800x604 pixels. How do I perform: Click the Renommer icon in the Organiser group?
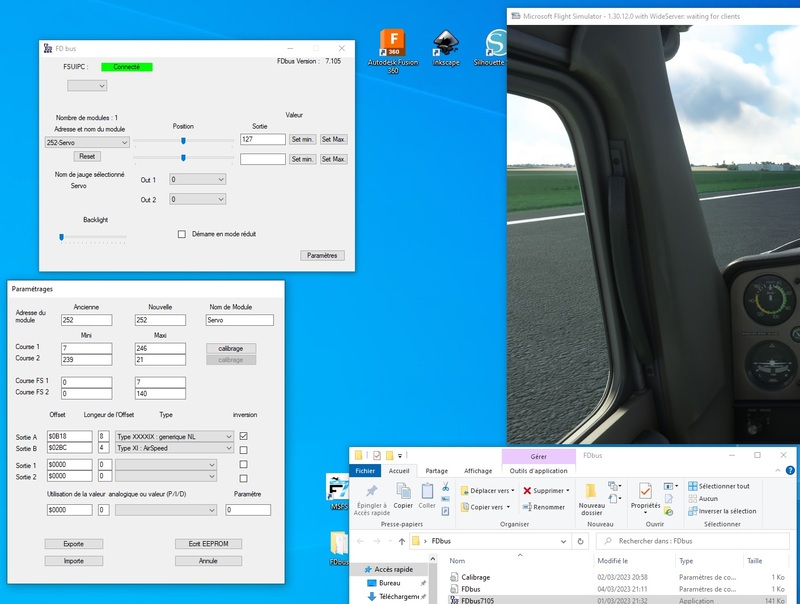coord(527,507)
